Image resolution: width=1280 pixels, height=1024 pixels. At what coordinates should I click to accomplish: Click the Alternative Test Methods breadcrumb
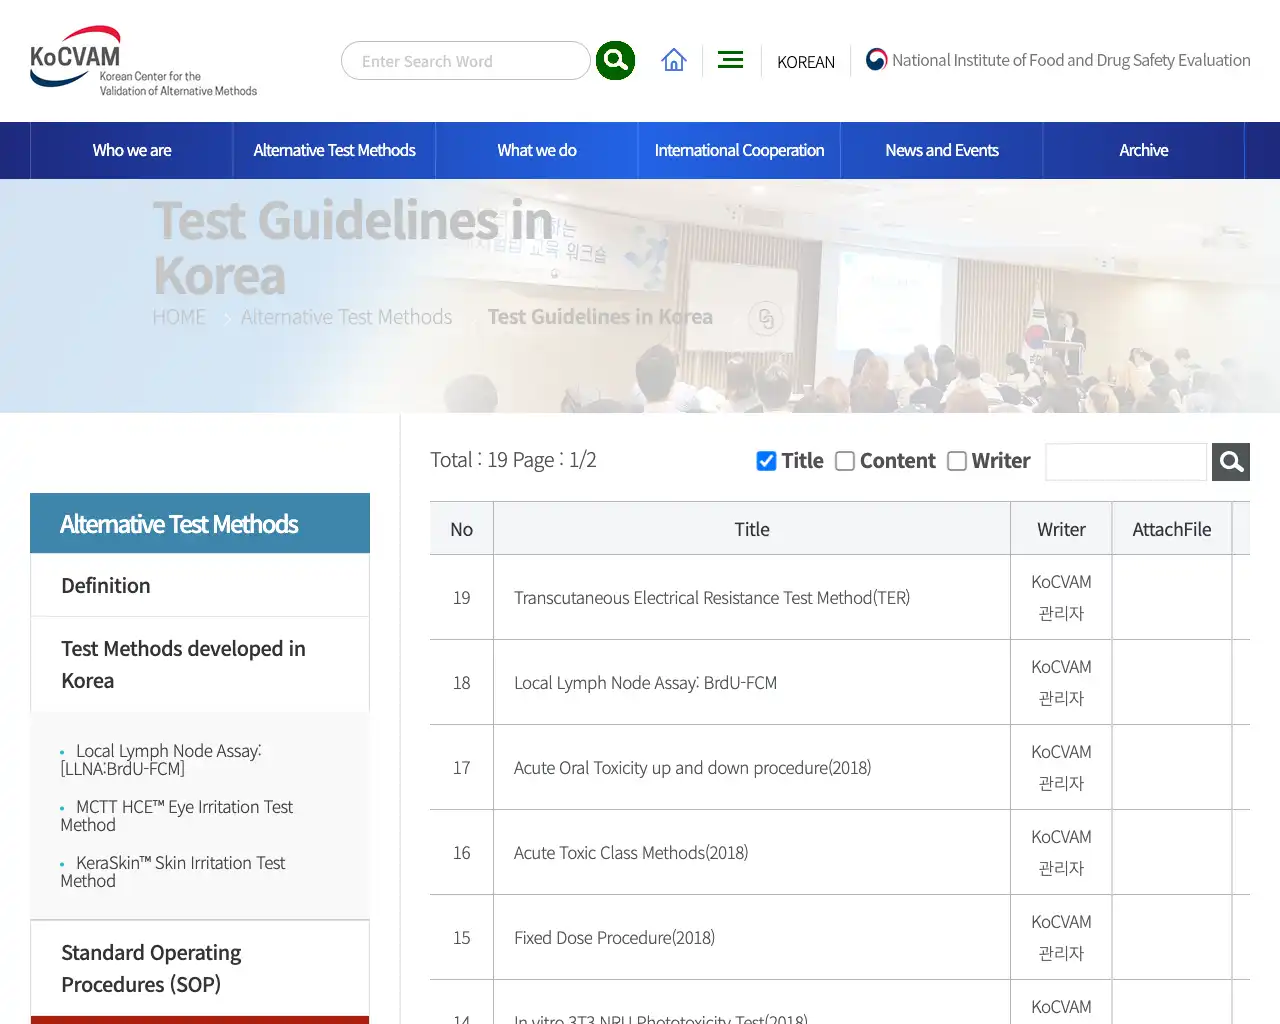click(346, 317)
